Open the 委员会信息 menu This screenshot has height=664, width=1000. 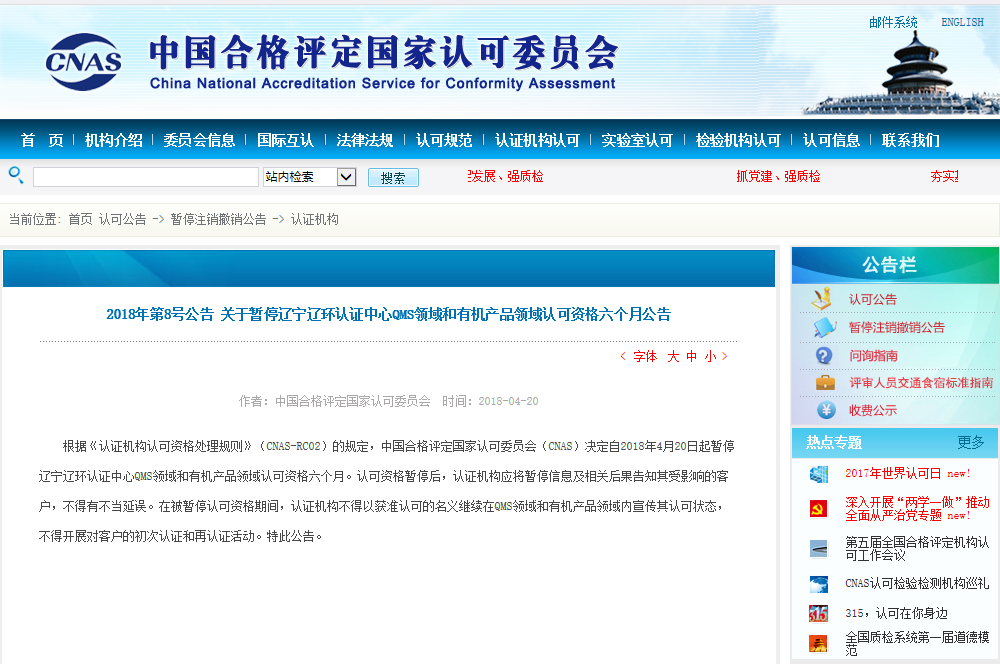(x=199, y=140)
